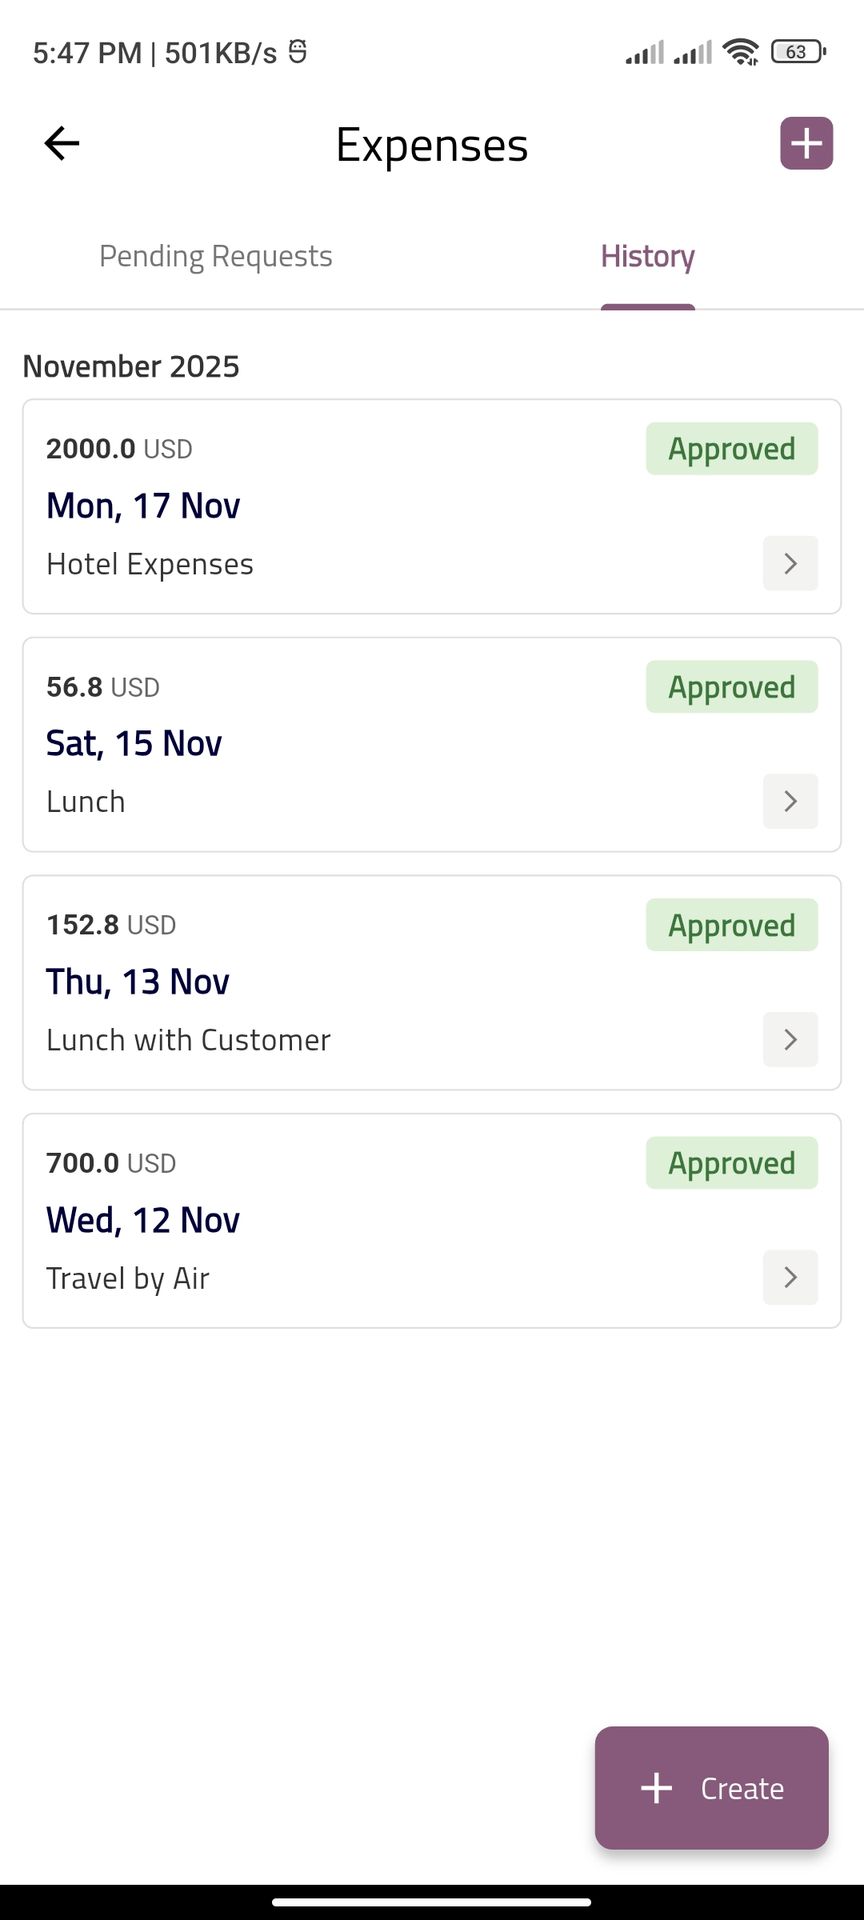Open the Travel by Air chevron

(x=790, y=1278)
